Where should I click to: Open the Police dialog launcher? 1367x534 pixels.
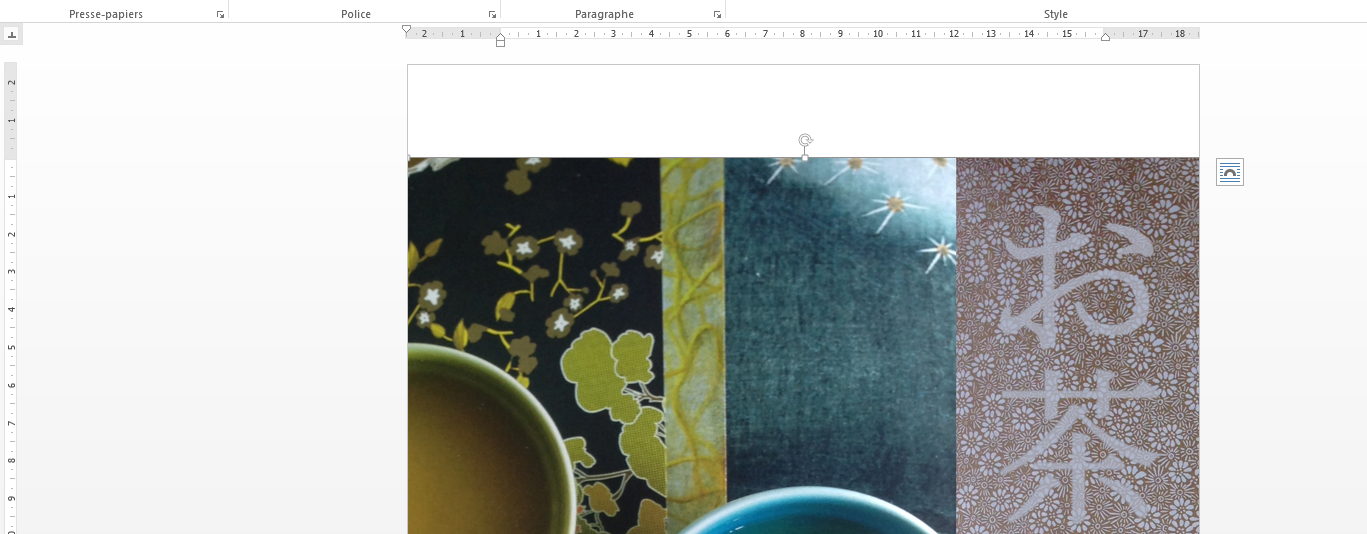[492, 15]
